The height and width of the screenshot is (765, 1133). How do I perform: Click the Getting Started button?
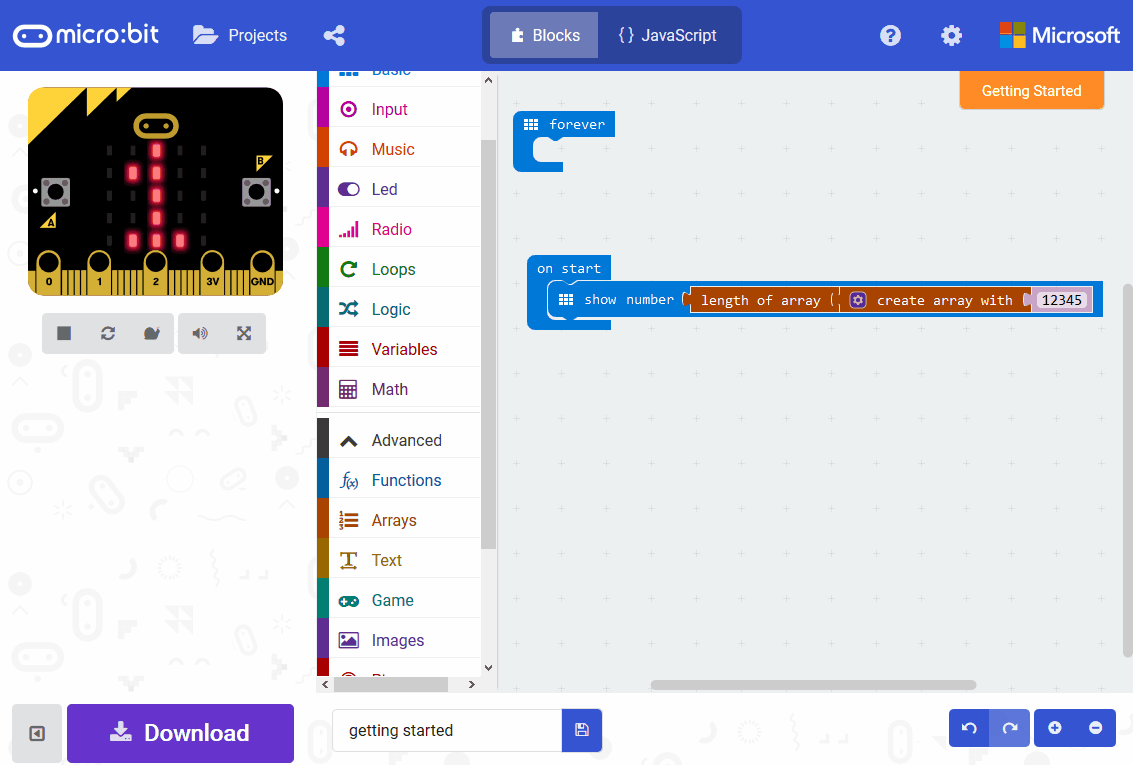pyautogui.click(x=1031, y=90)
